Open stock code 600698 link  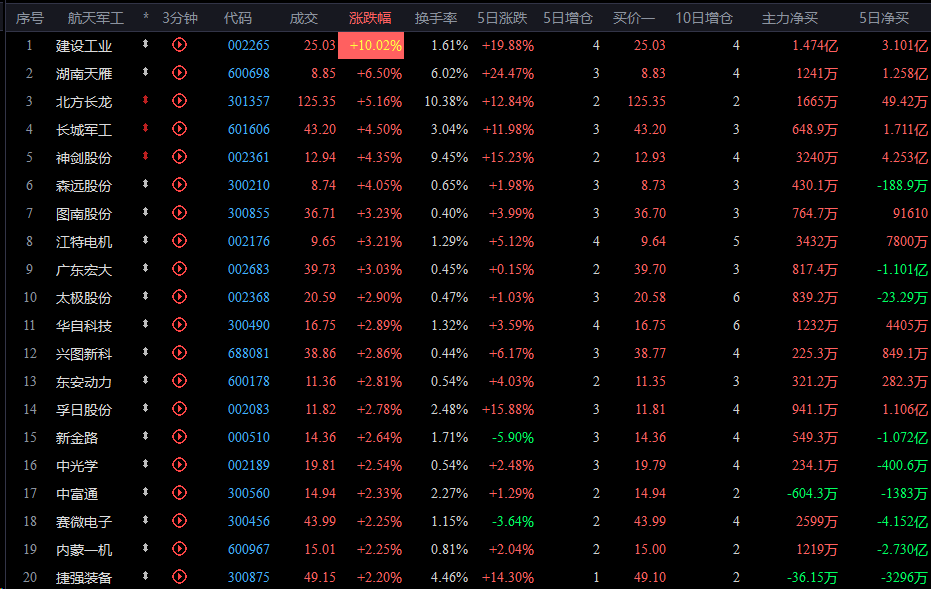tap(248, 73)
